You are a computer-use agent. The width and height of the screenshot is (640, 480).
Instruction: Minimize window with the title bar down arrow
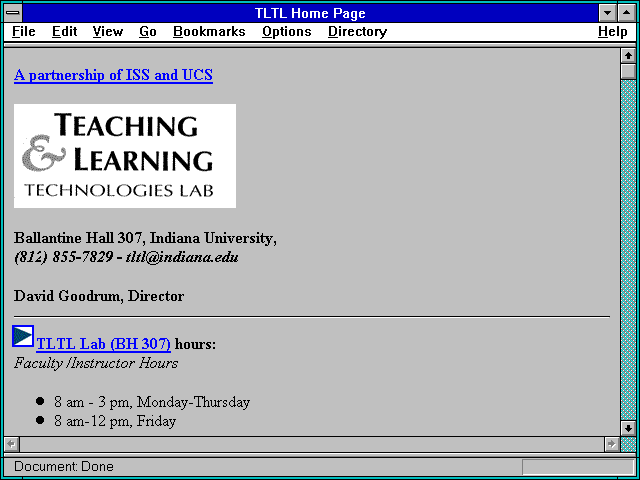pos(608,13)
